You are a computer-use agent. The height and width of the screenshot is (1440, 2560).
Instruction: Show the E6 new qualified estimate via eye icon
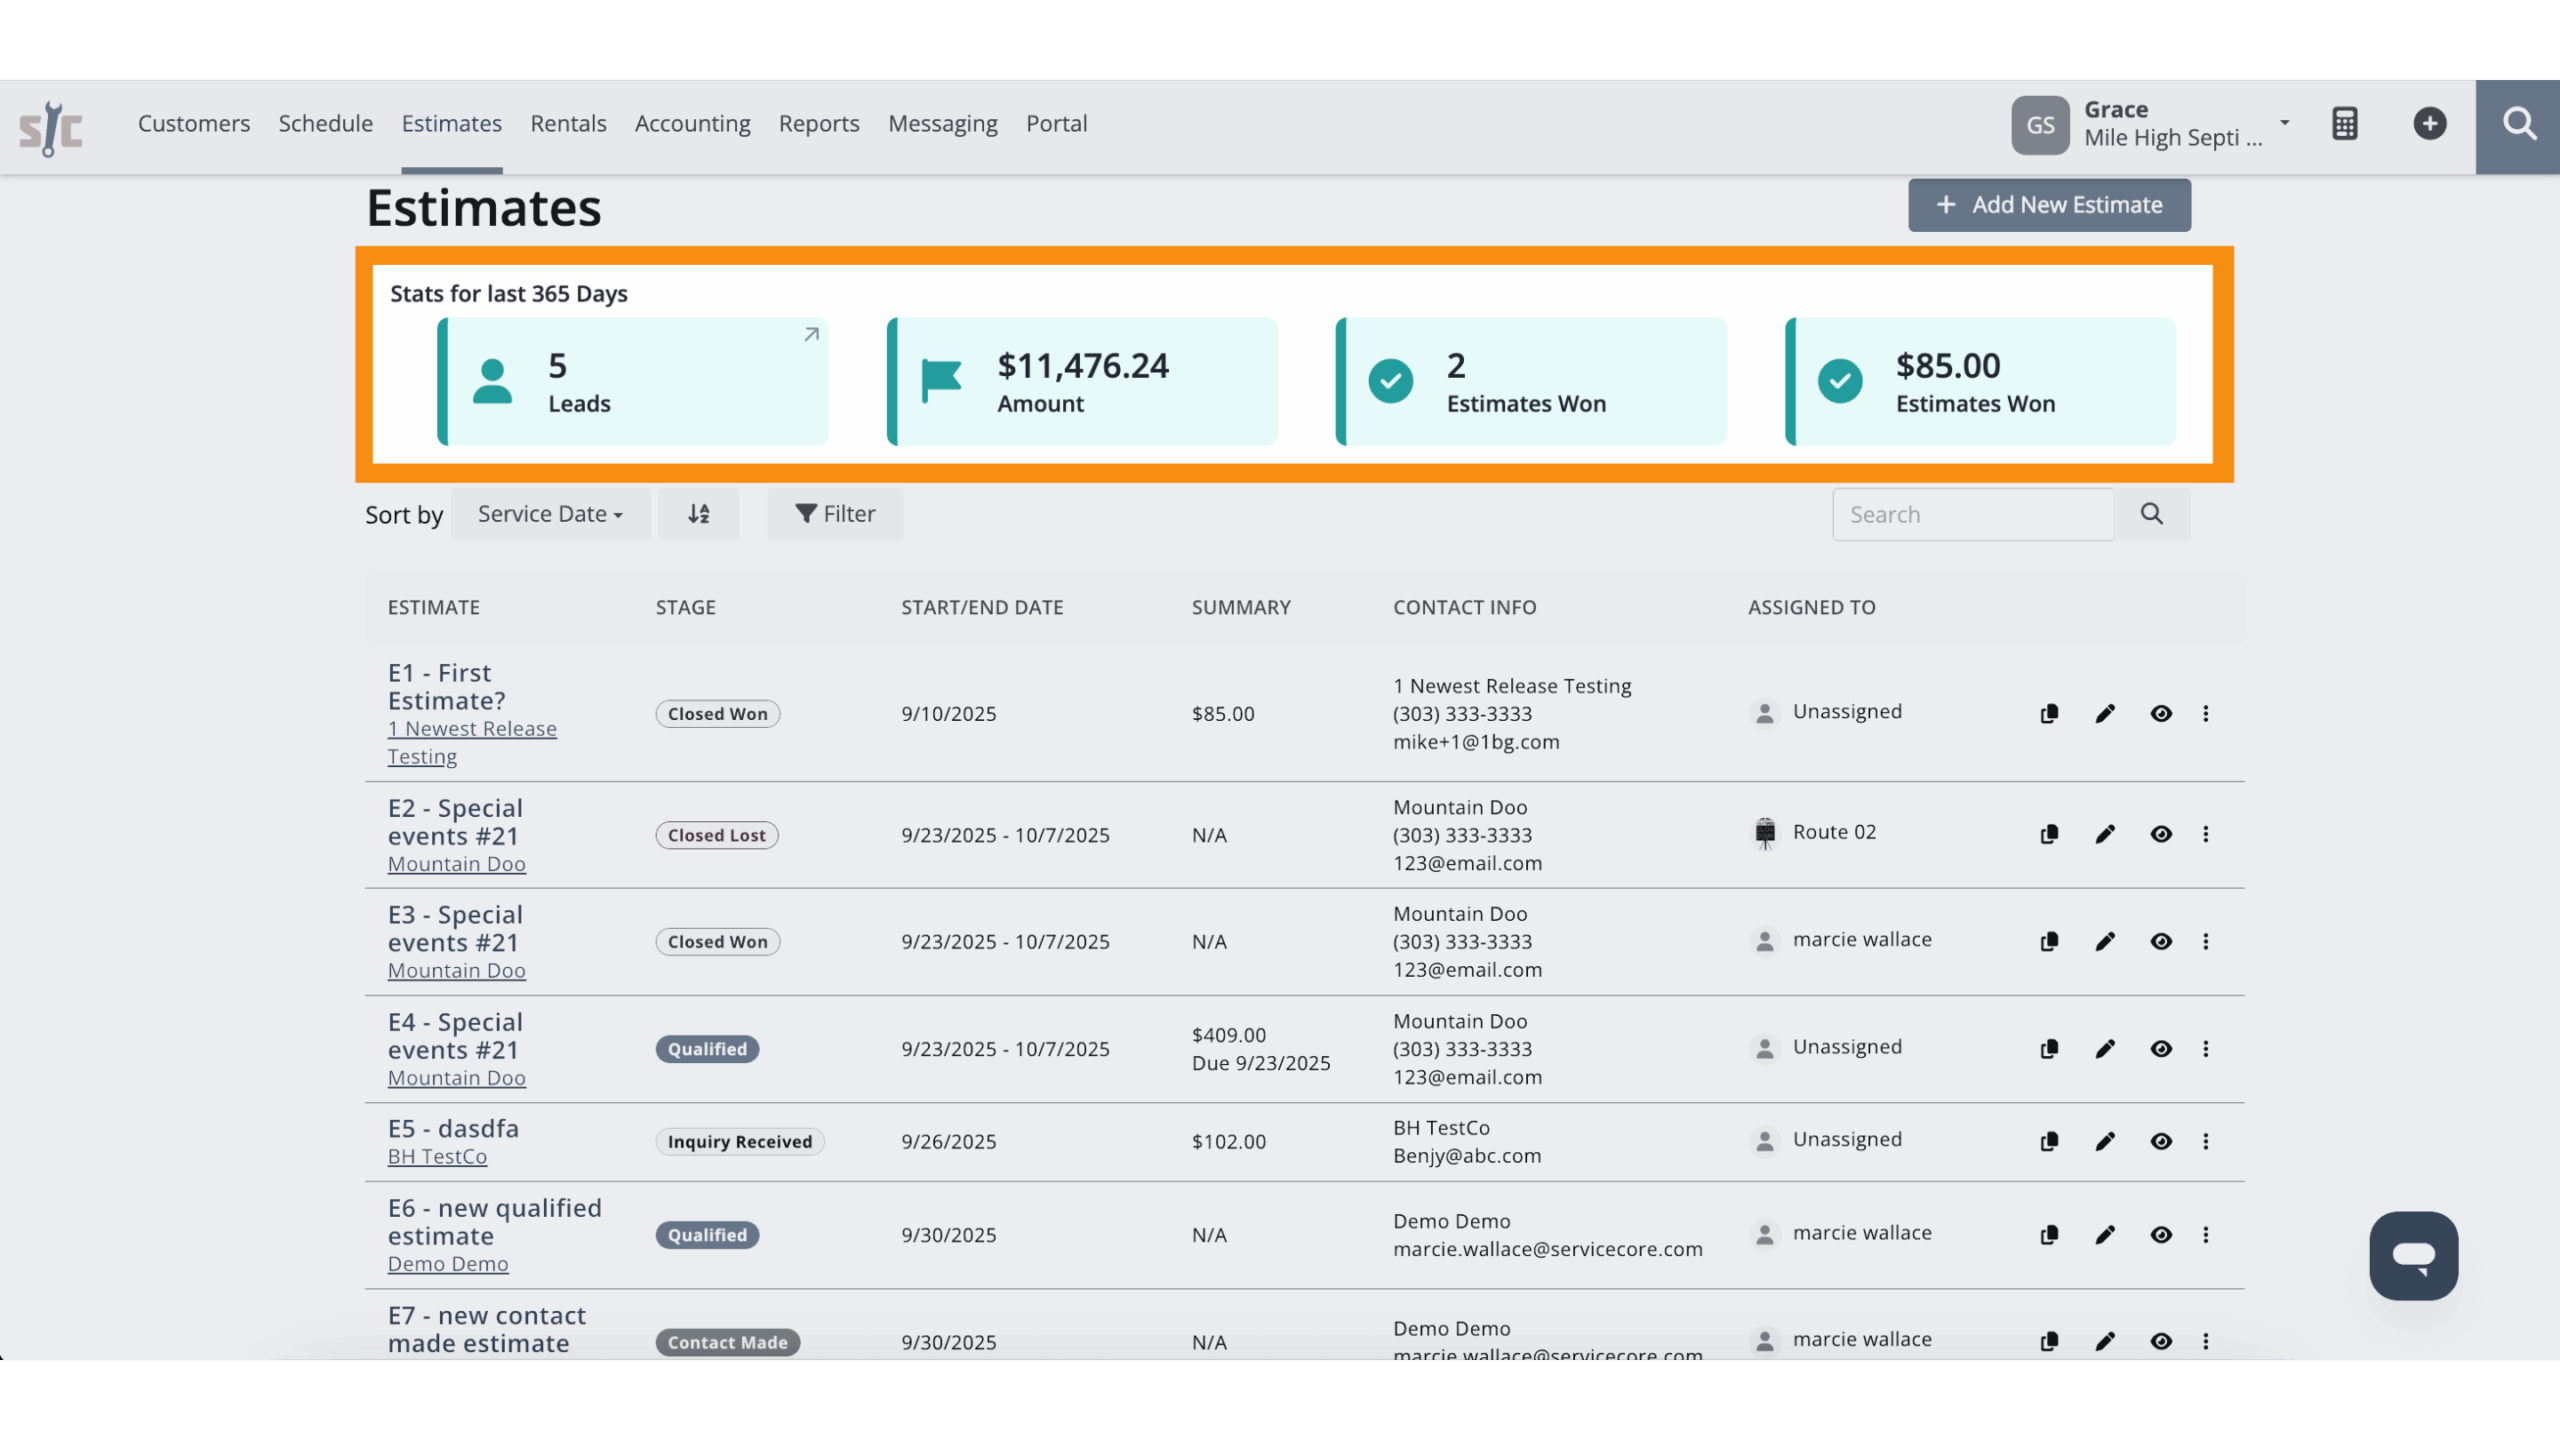tap(2161, 1235)
